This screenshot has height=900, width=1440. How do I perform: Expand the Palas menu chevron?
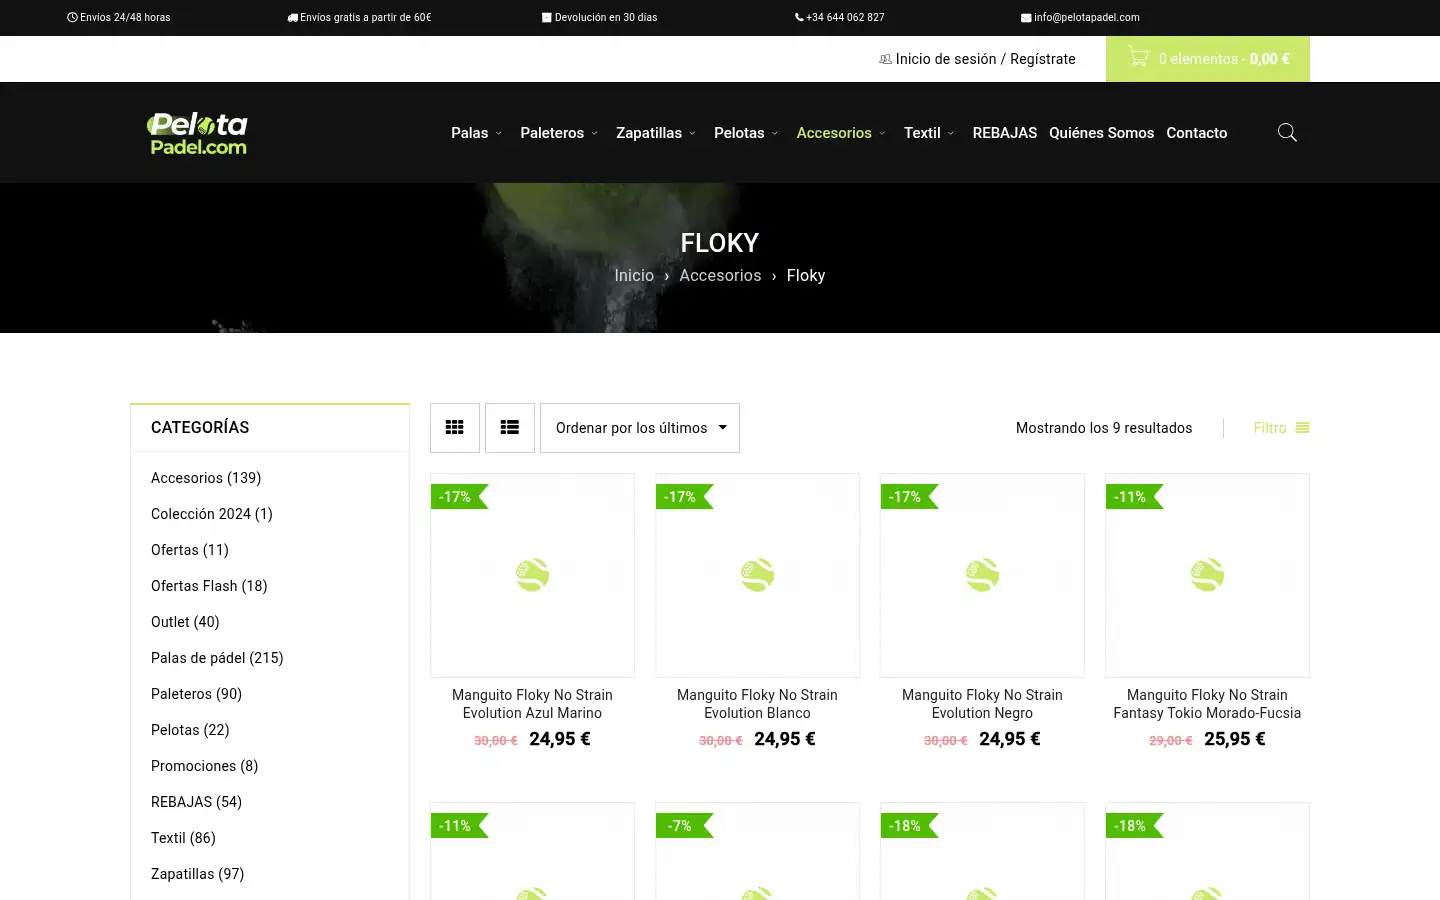pyautogui.click(x=498, y=133)
